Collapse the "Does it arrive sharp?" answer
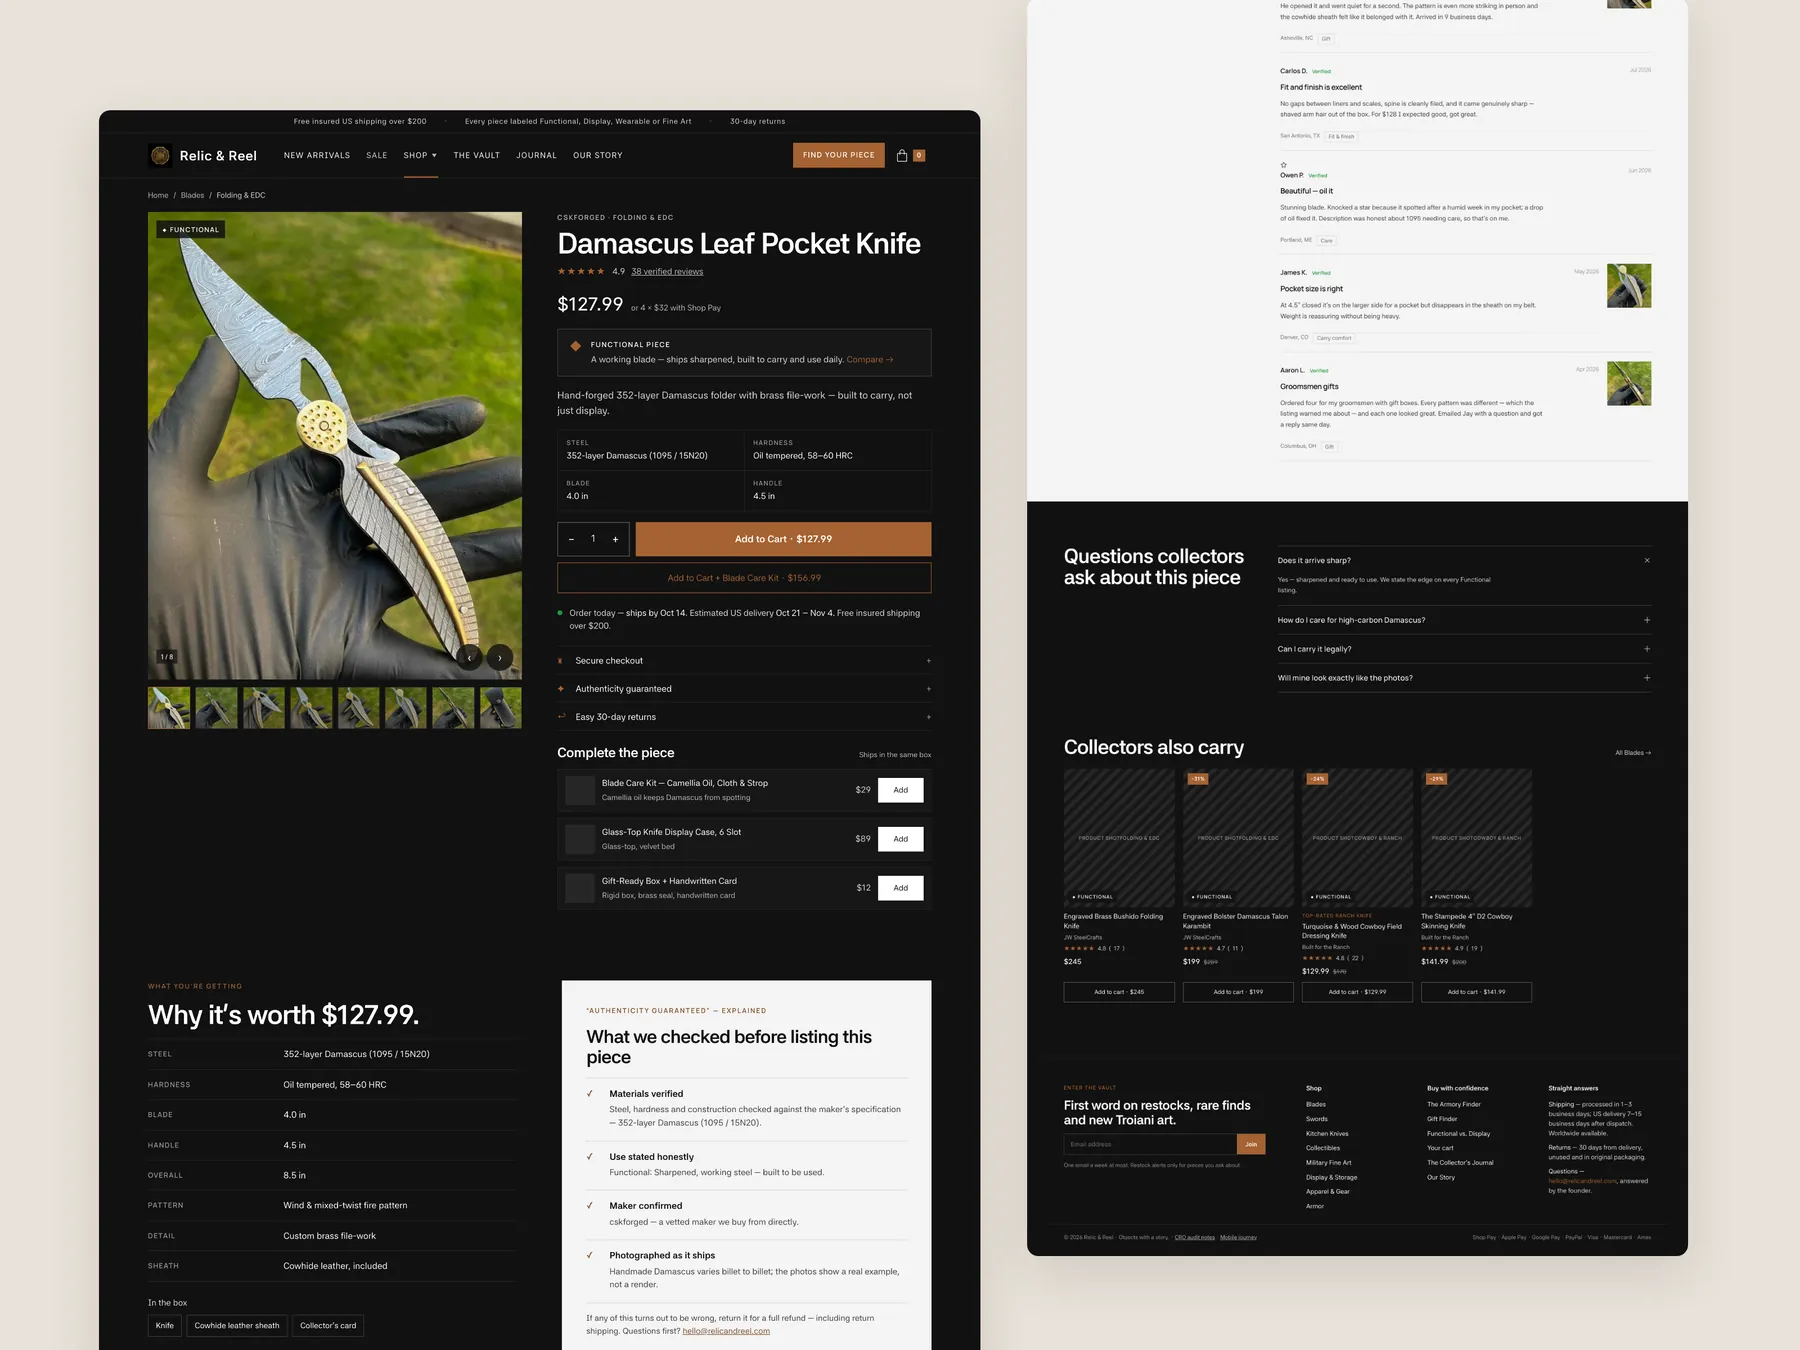 [1647, 560]
